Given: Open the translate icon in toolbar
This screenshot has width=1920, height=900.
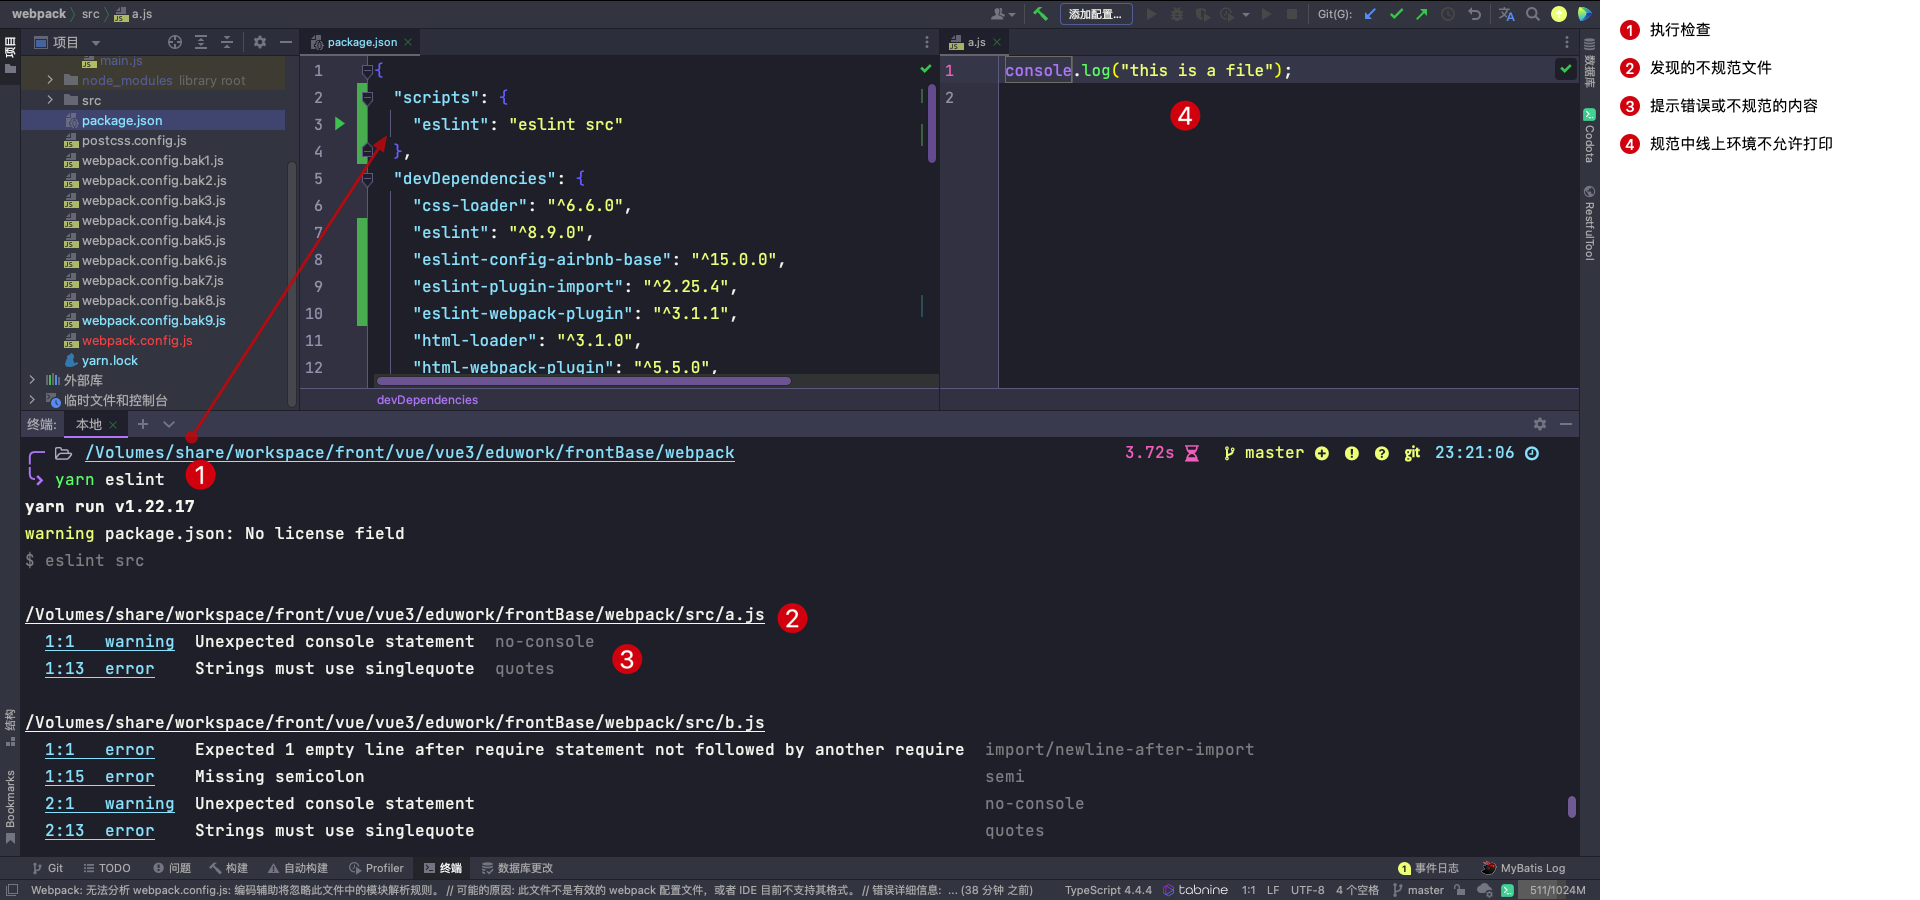Looking at the screenshot, I should [1506, 14].
